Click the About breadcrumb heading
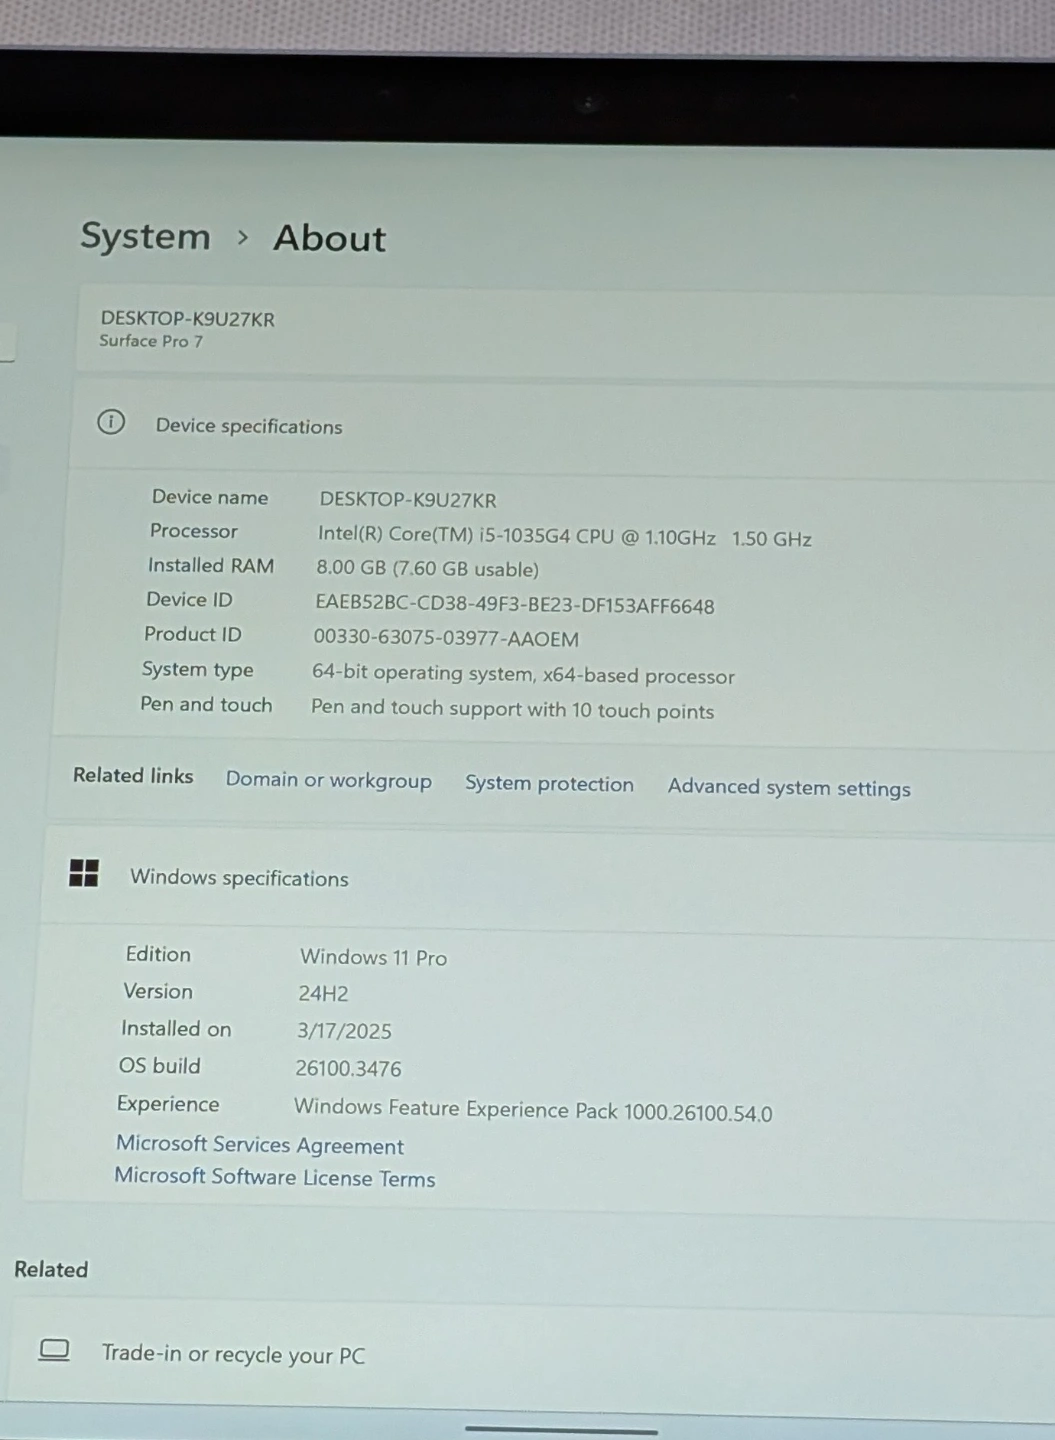Image resolution: width=1055 pixels, height=1440 pixels. coord(330,239)
